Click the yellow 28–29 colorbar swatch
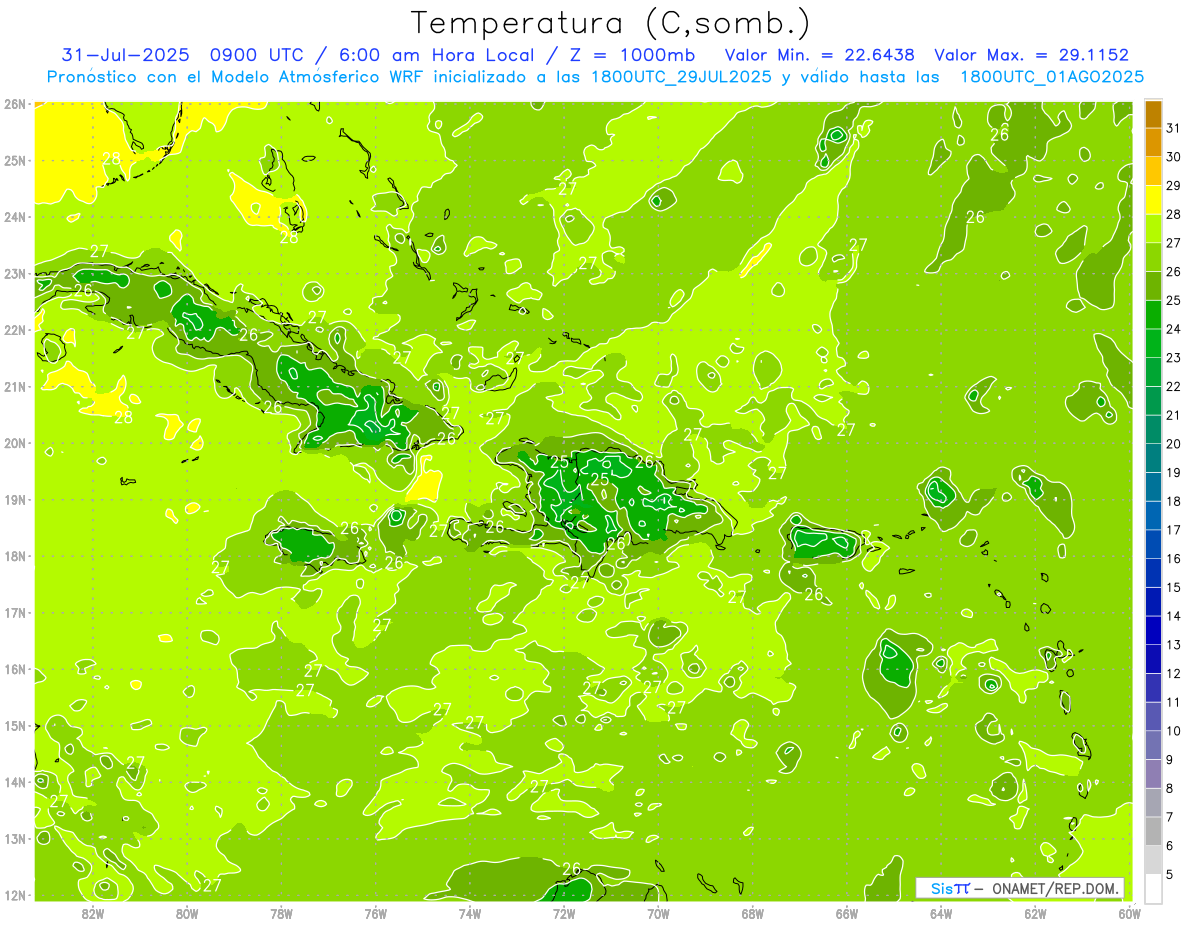 pos(1153,199)
